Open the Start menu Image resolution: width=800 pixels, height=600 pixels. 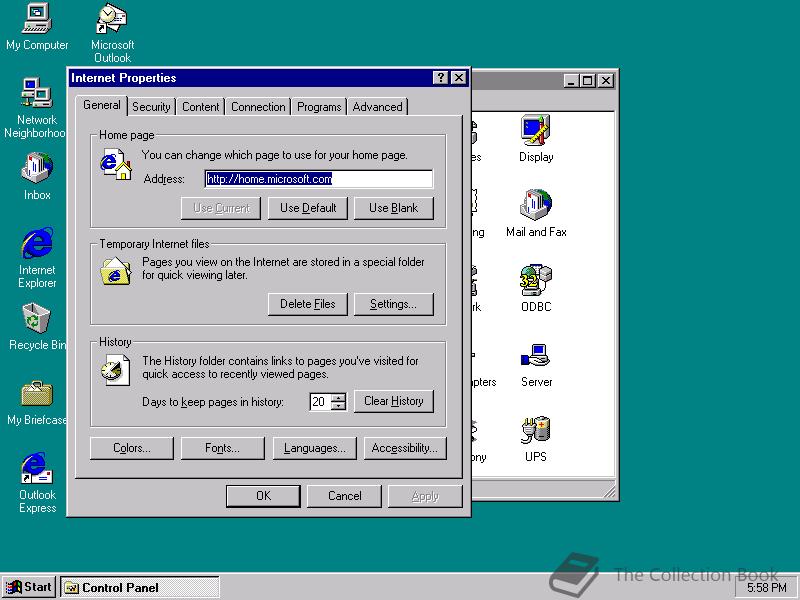point(29,587)
